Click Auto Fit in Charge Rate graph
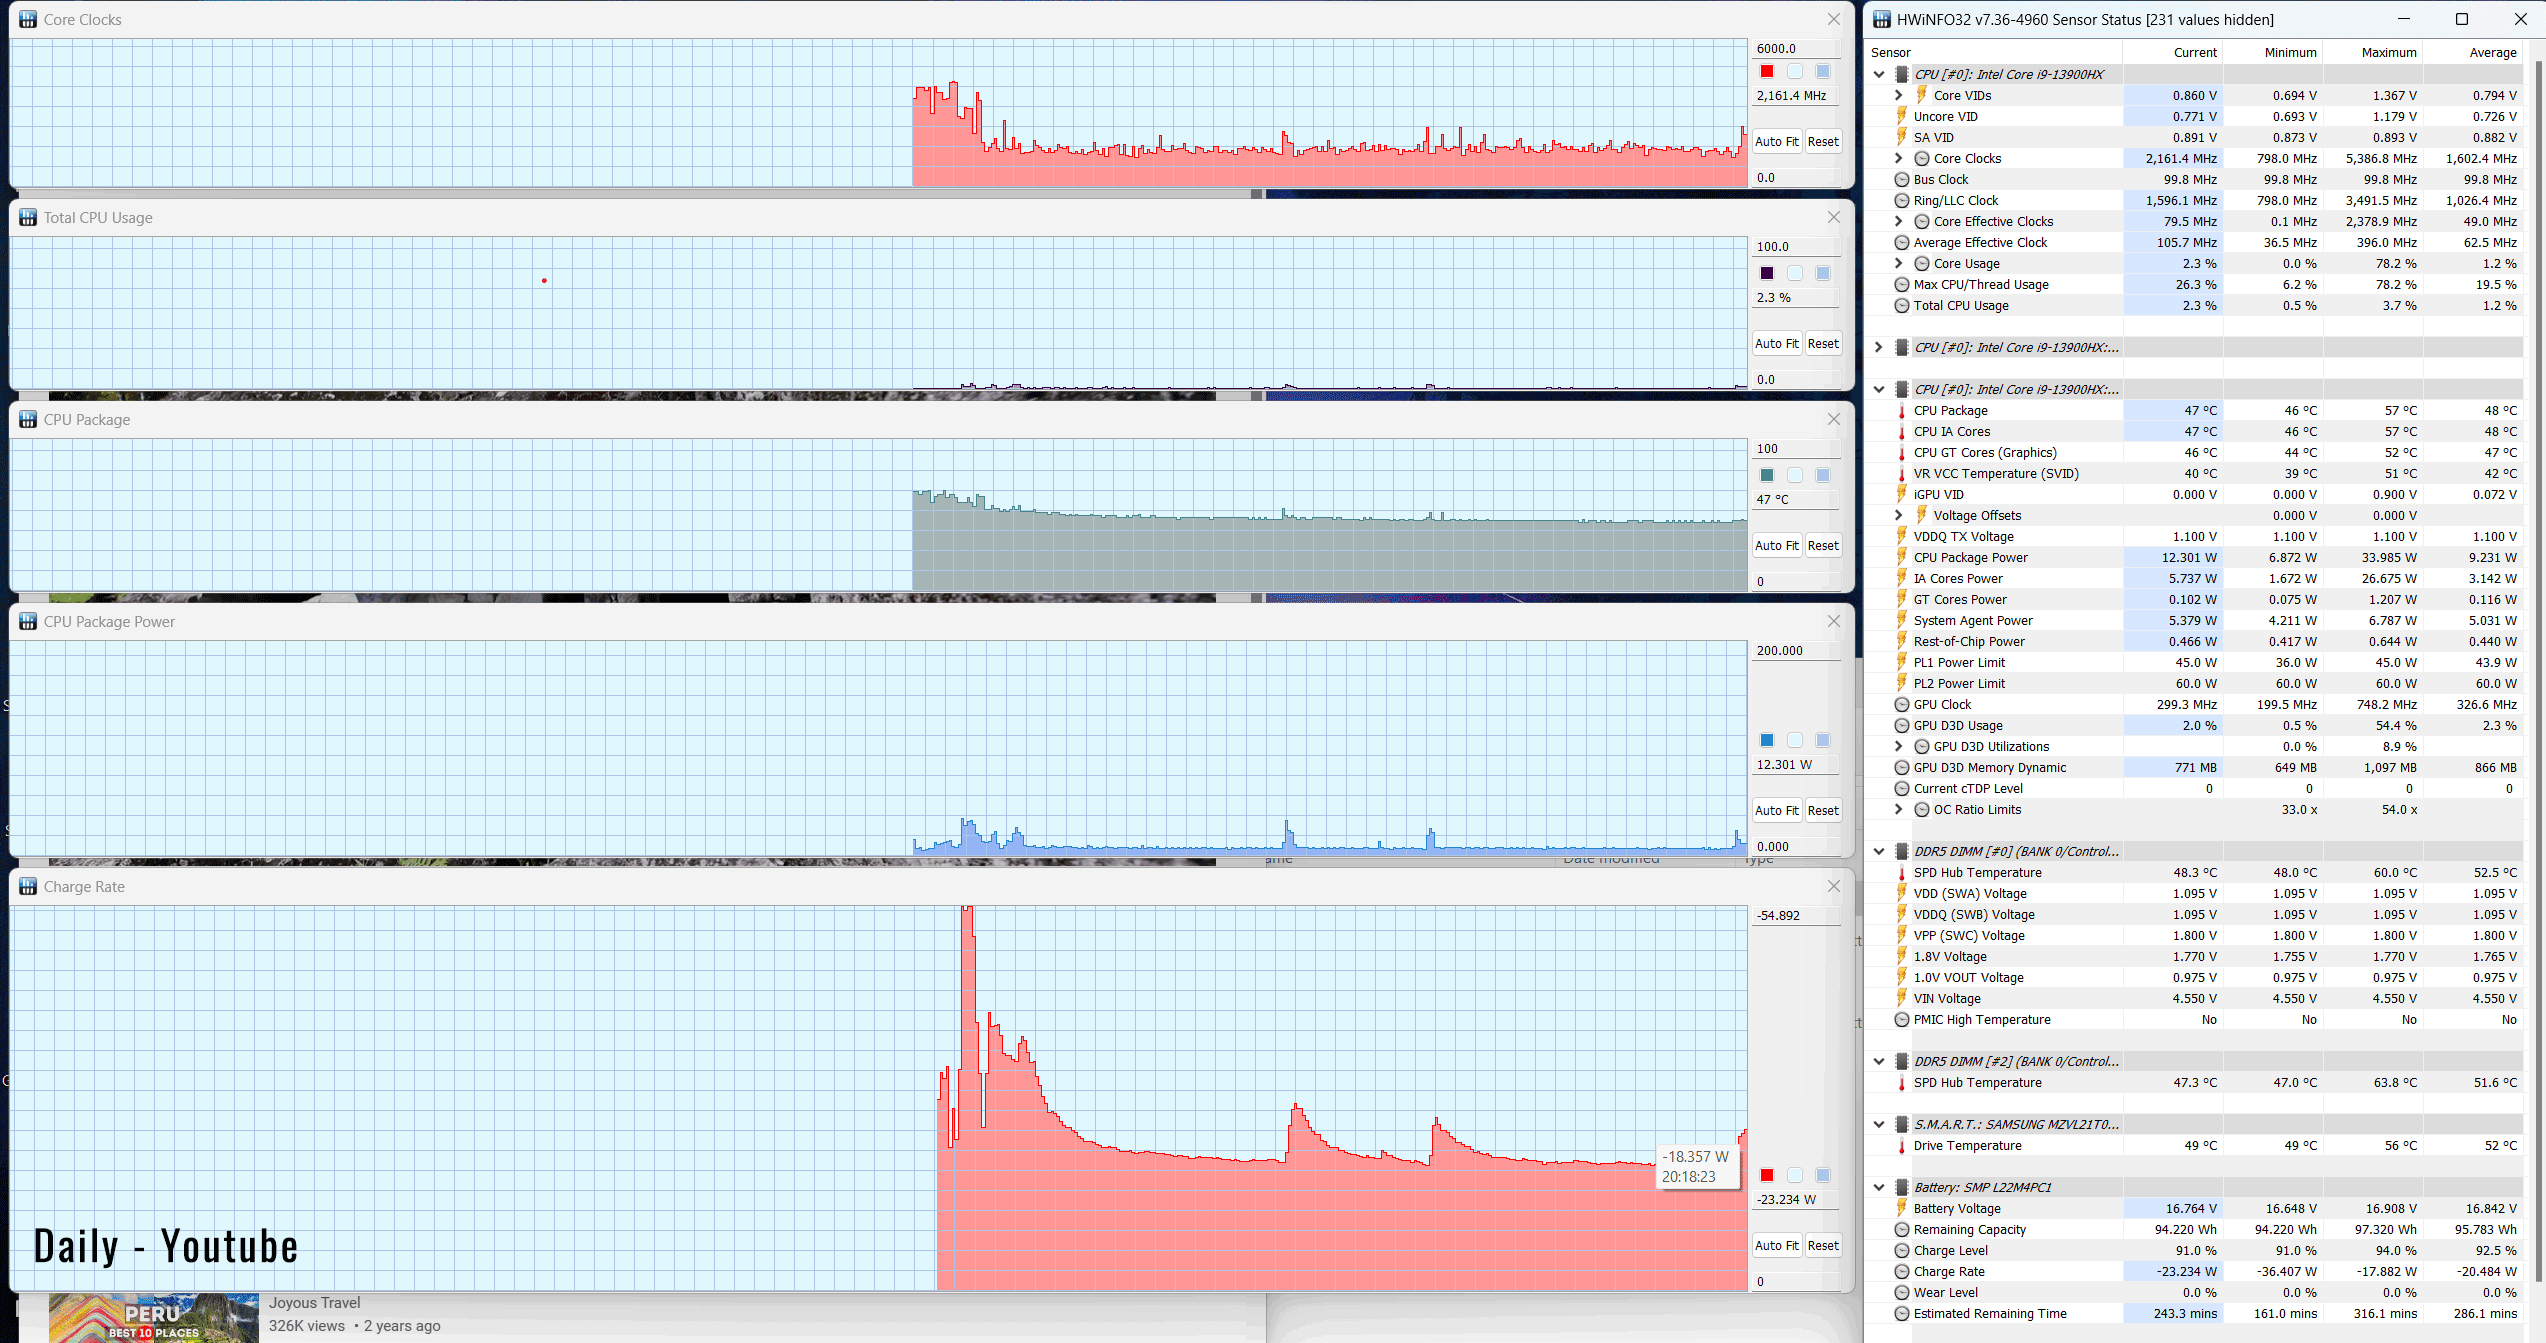 click(x=1776, y=1245)
